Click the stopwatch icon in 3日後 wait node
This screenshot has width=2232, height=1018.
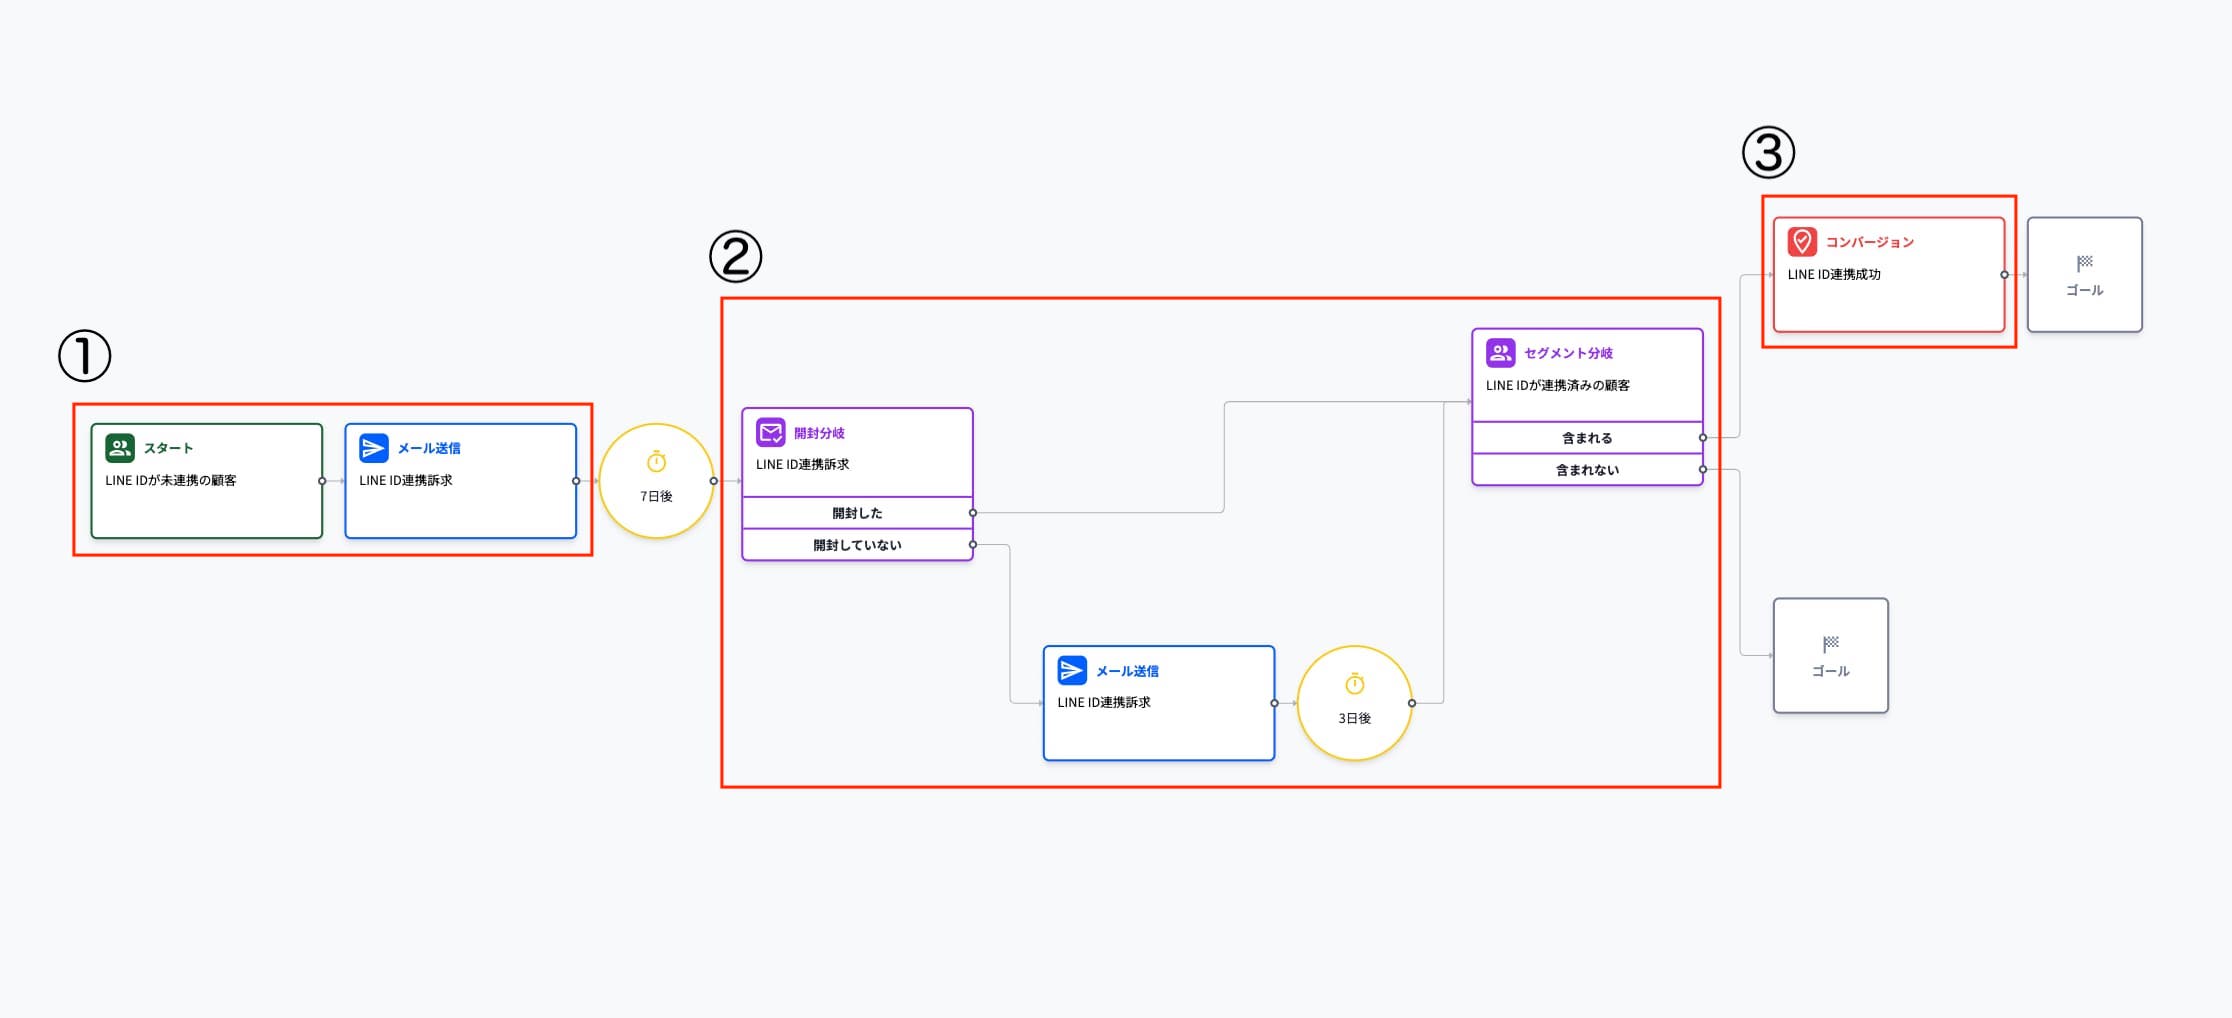[x=1354, y=684]
